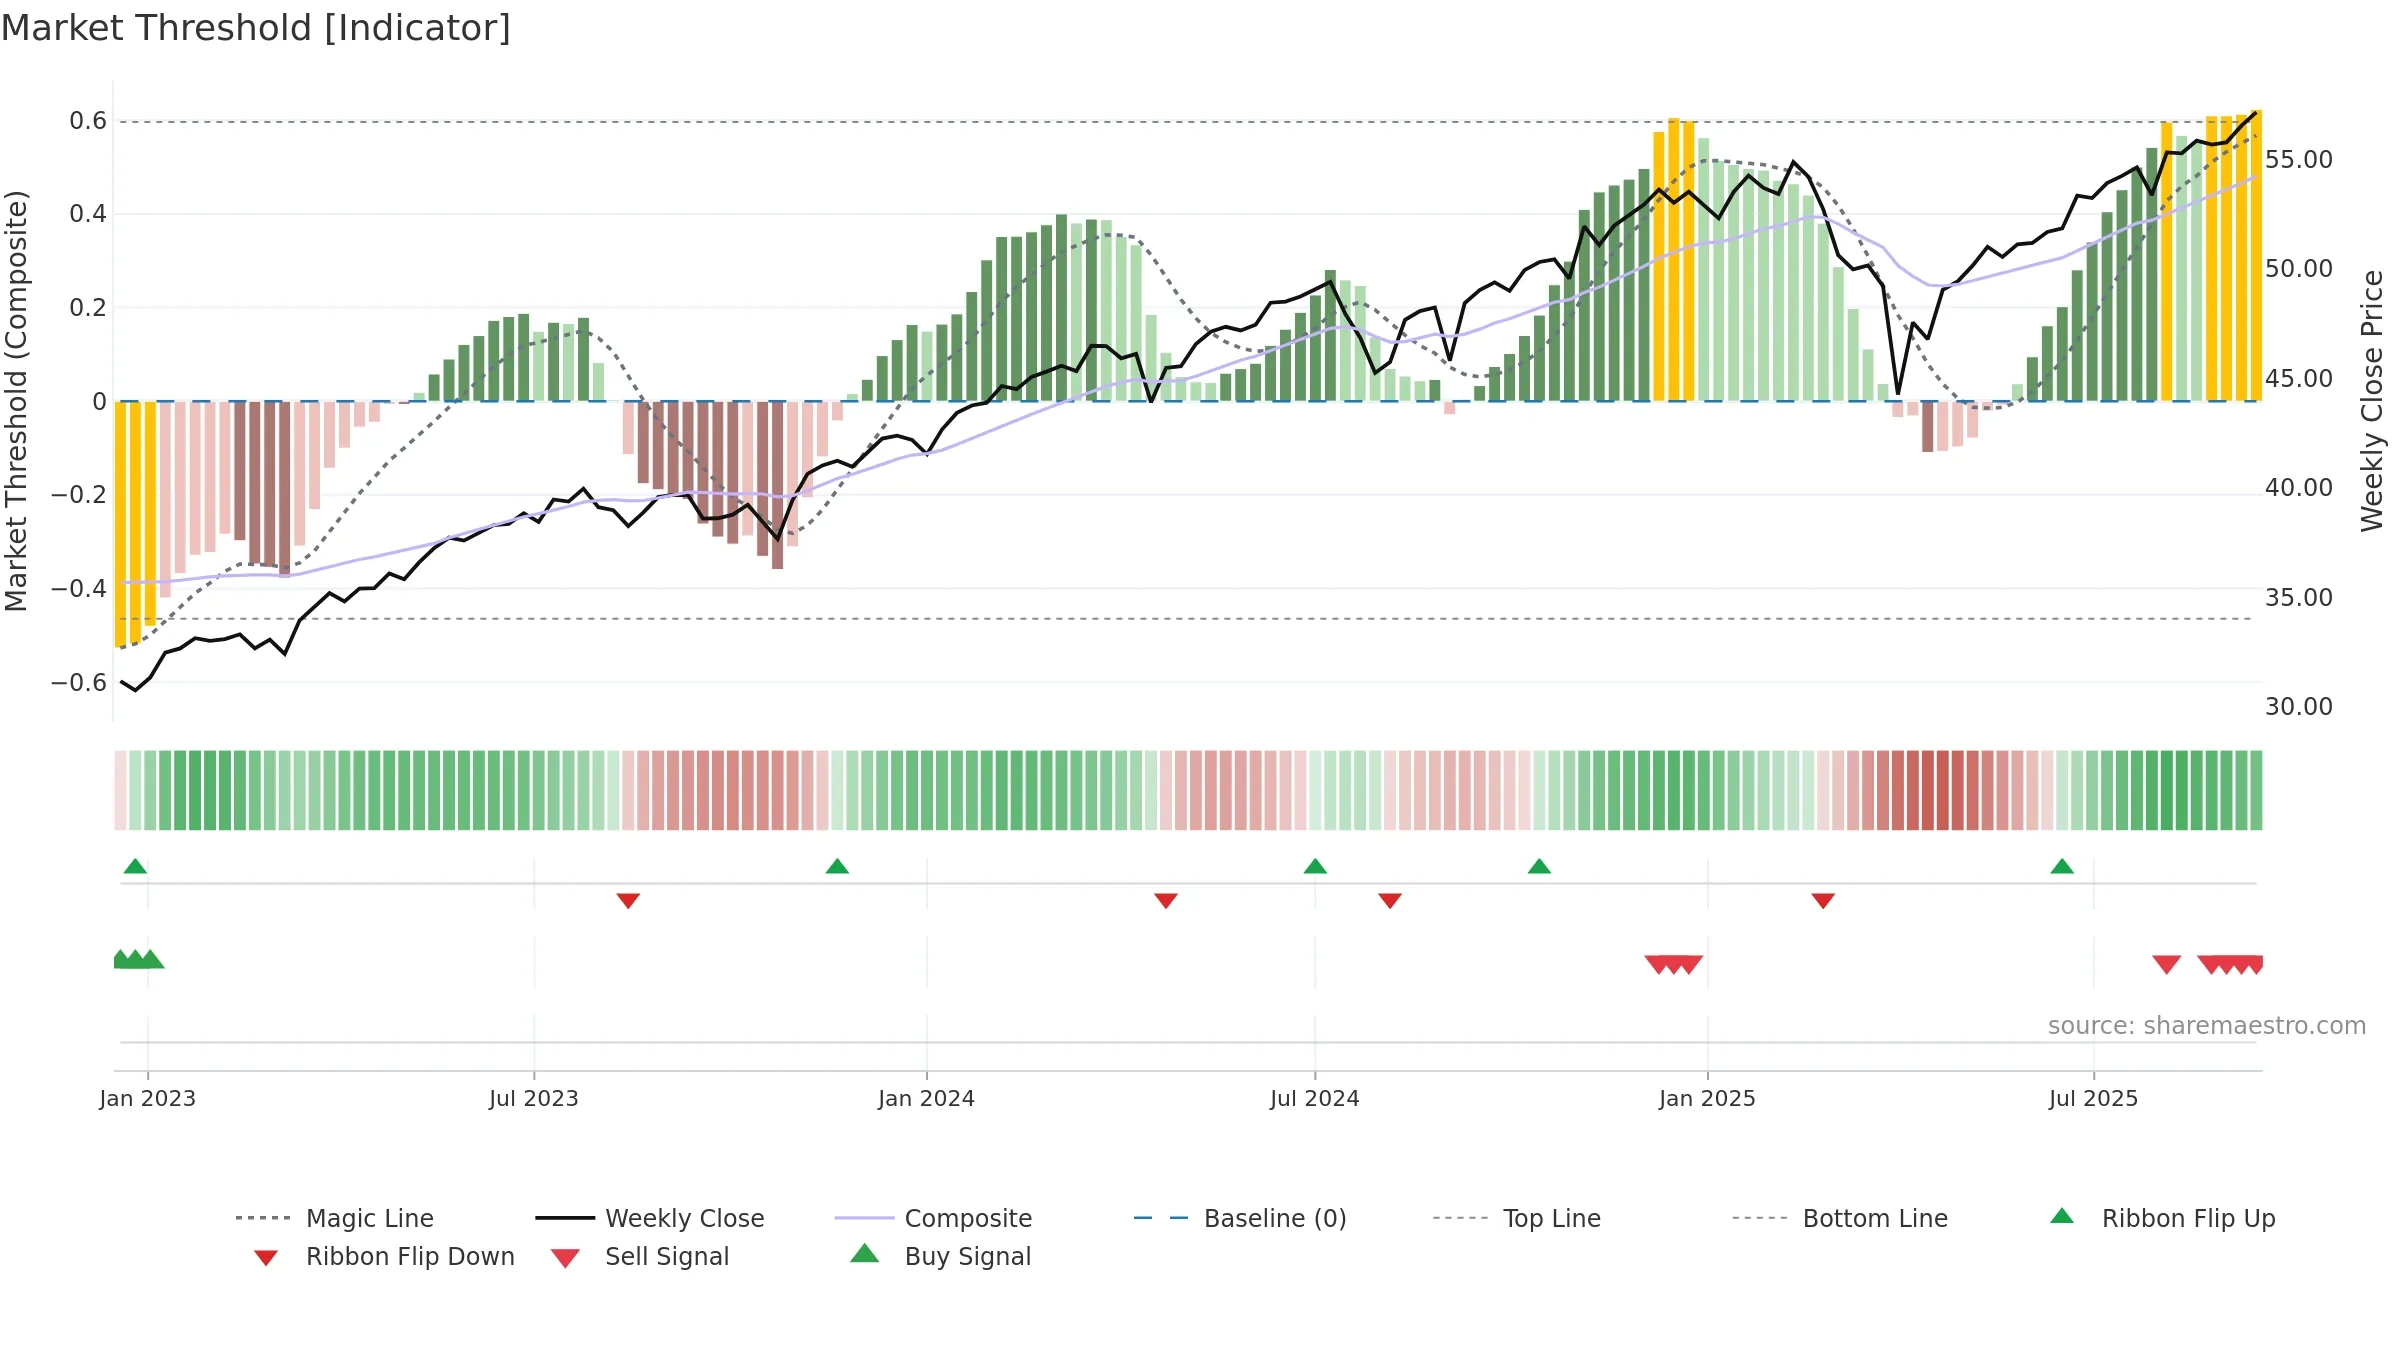Click the flip-up triangle on Jul 2024 gridline

click(x=1315, y=866)
